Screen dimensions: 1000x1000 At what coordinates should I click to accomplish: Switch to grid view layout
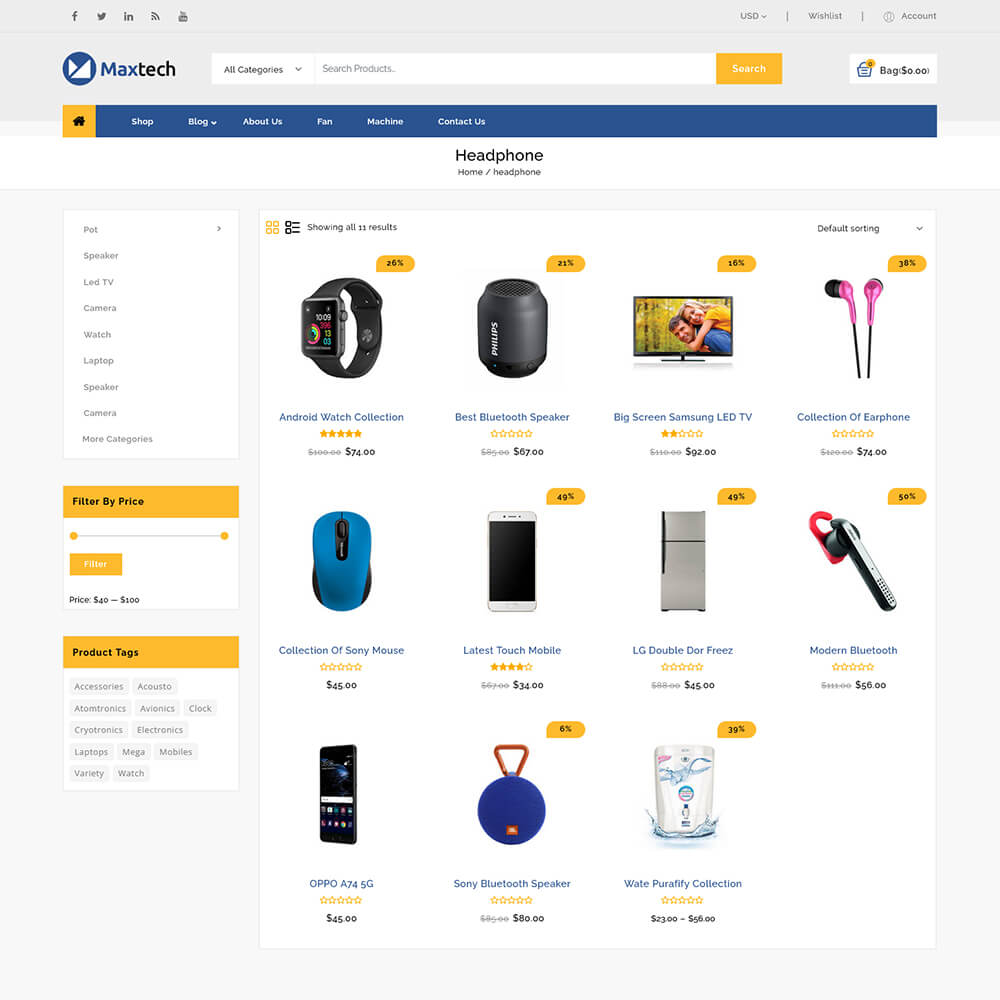pyautogui.click(x=272, y=228)
